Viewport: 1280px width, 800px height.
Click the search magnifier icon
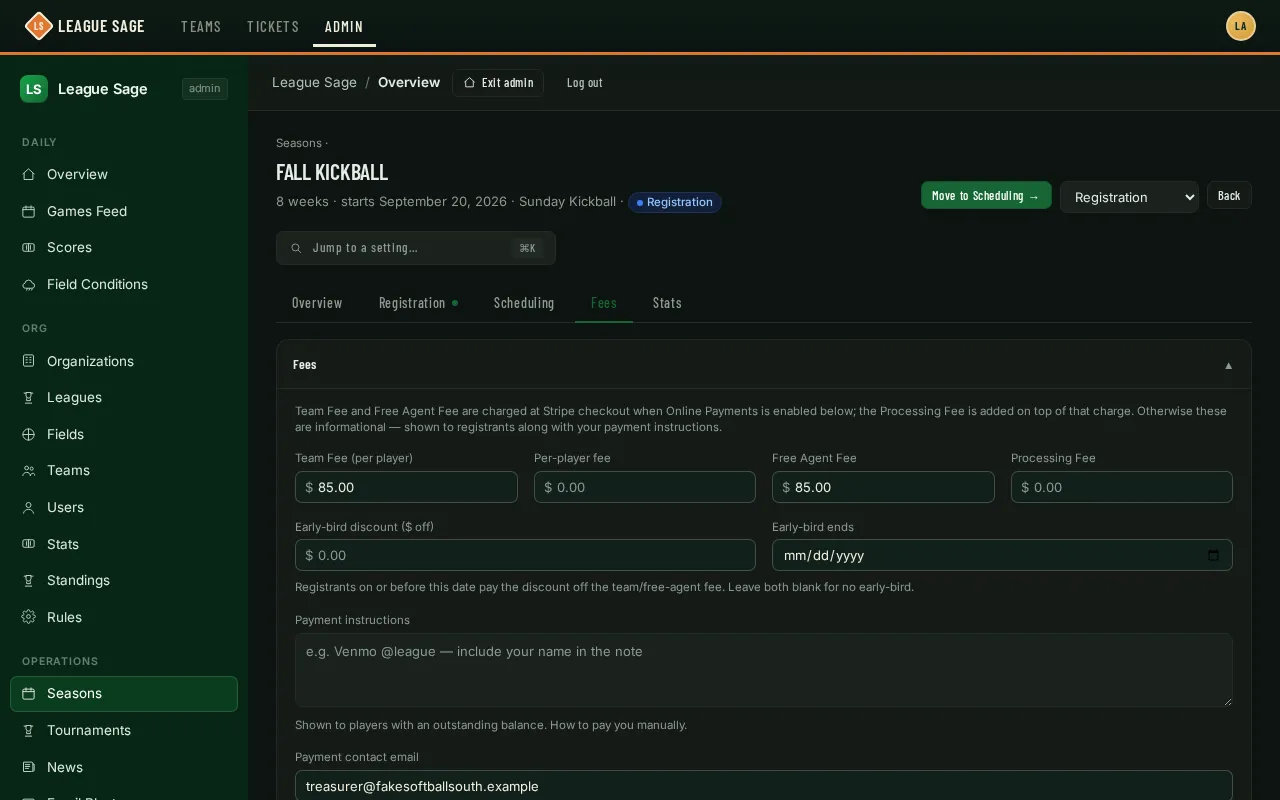click(296, 248)
